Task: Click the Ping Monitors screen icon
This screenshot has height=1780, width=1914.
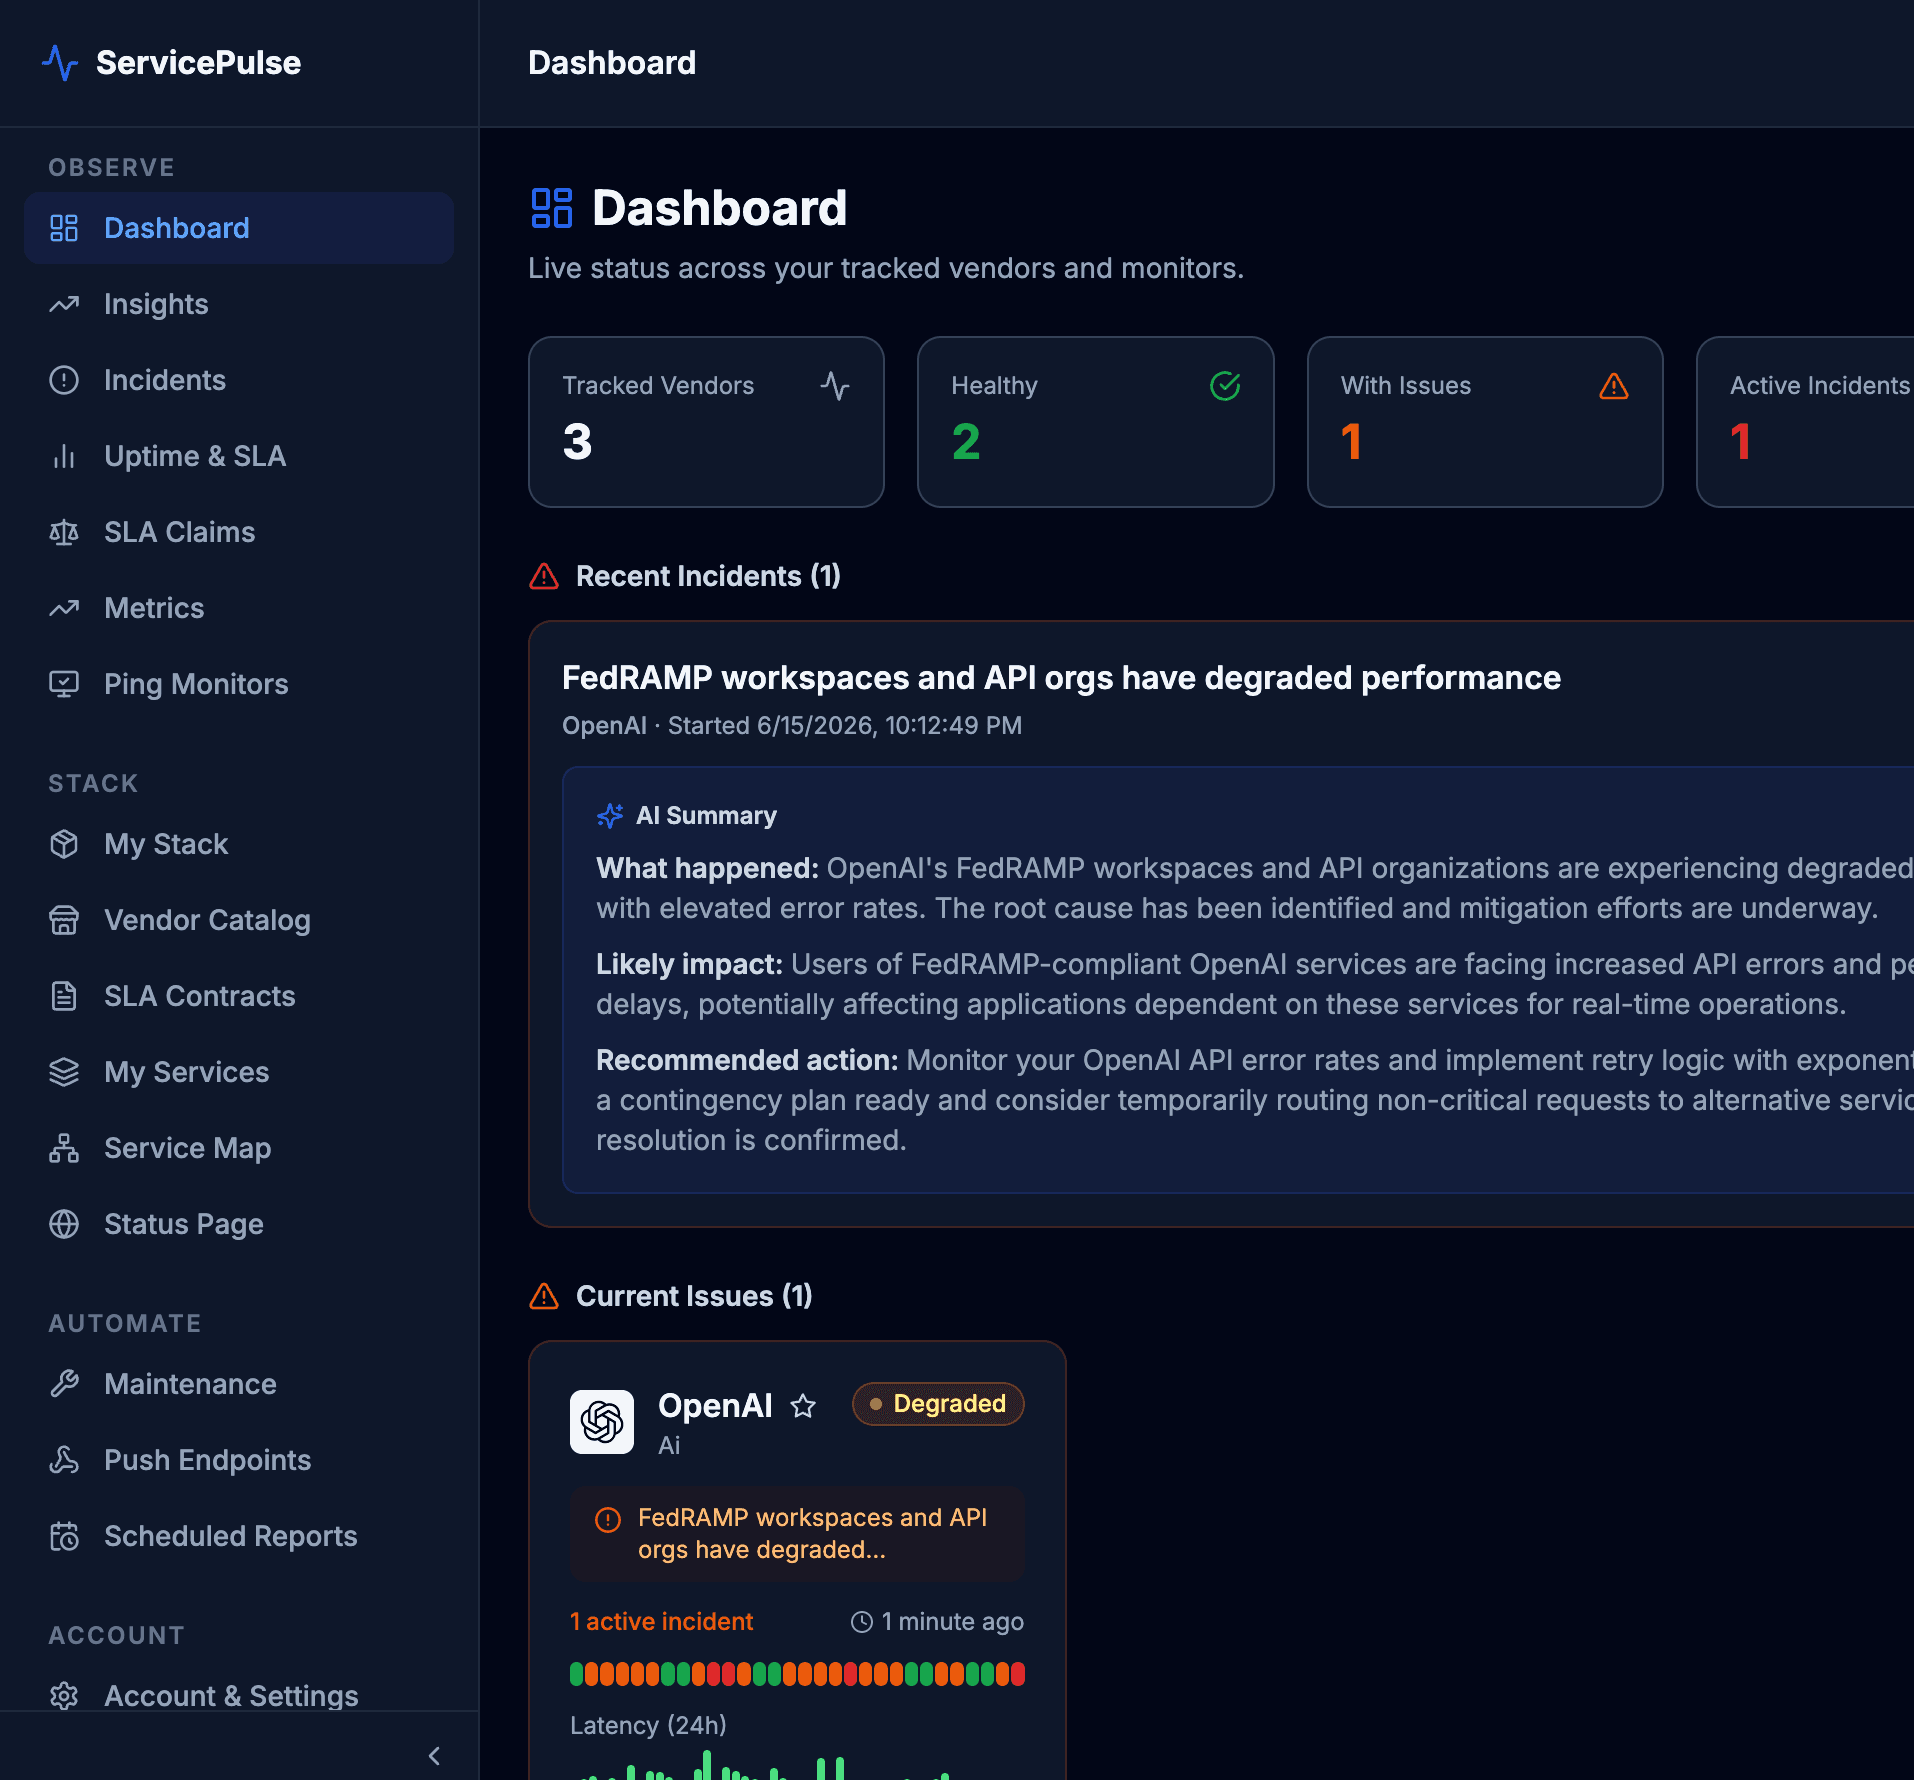Action: coord(64,684)
